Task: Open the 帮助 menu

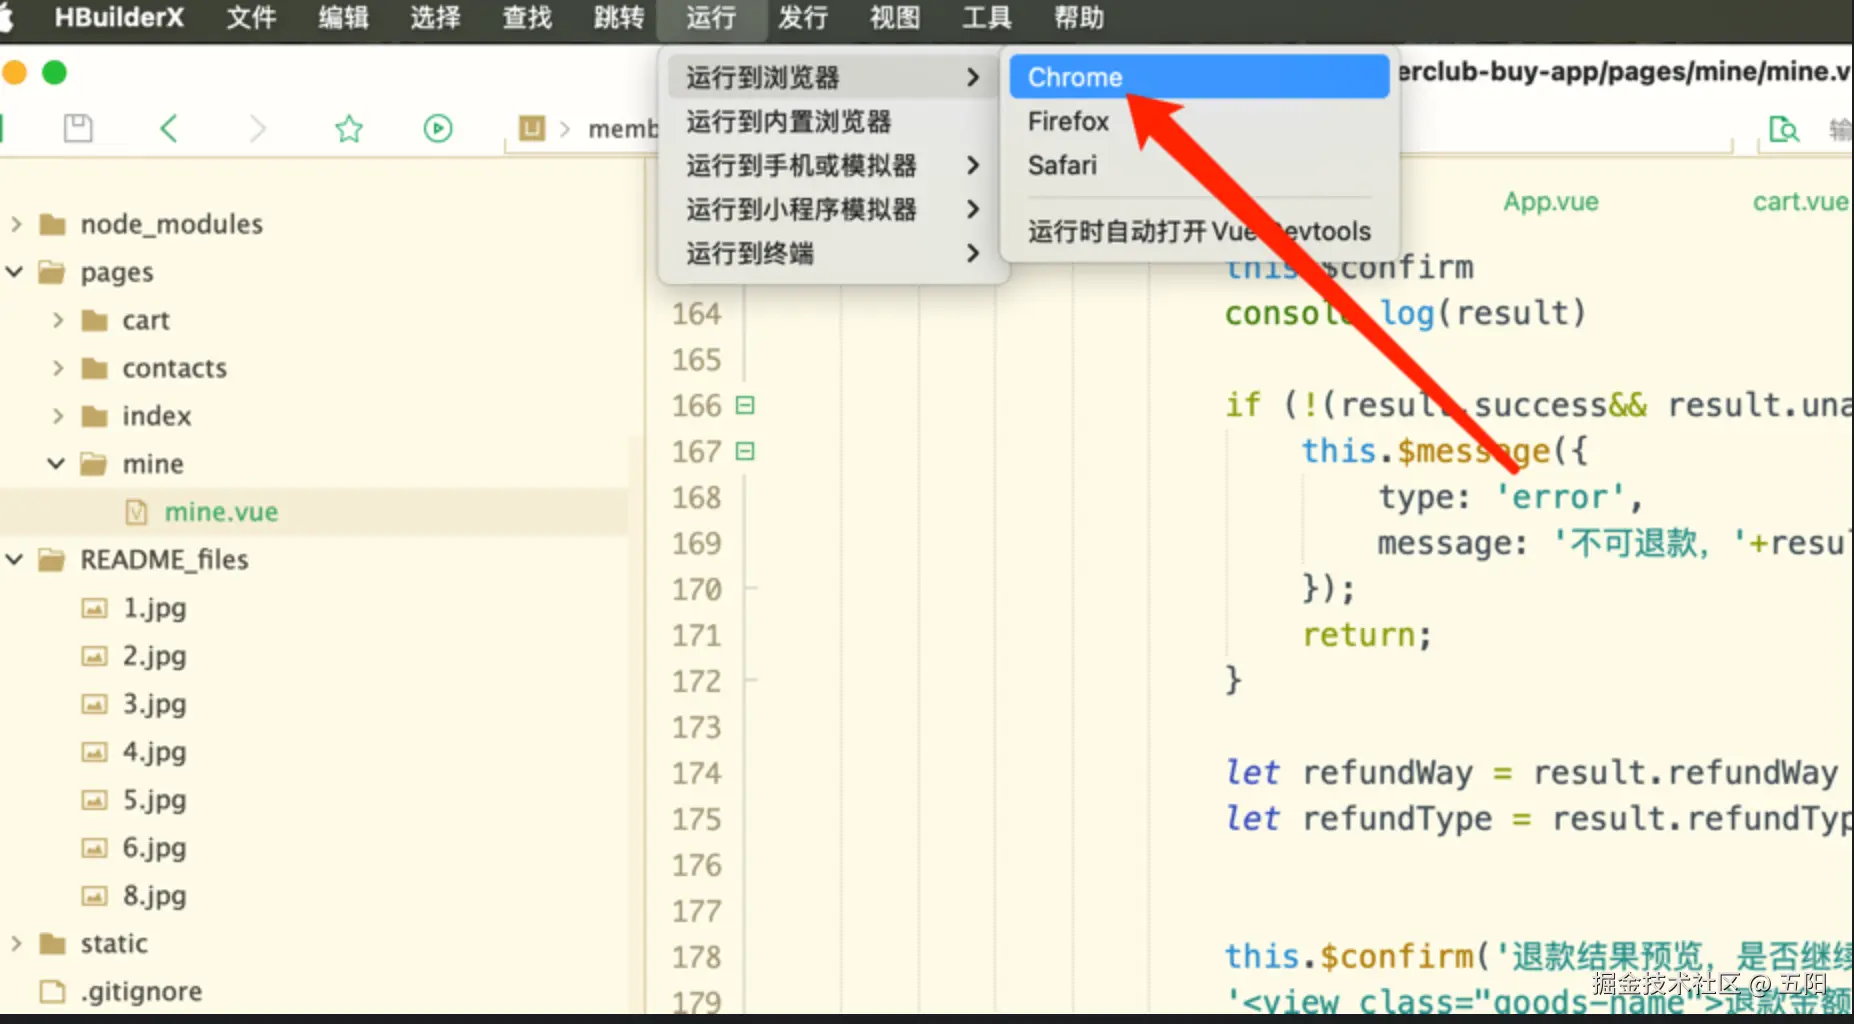Action: coord(1079,18)
